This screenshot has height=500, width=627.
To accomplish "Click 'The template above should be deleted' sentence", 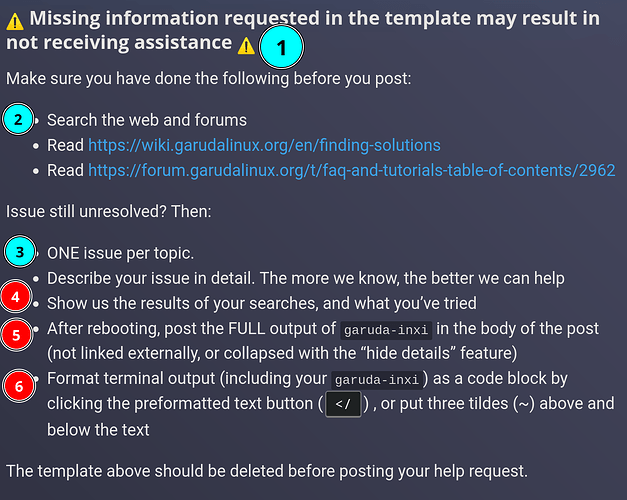I will click(x=267, y=471).
